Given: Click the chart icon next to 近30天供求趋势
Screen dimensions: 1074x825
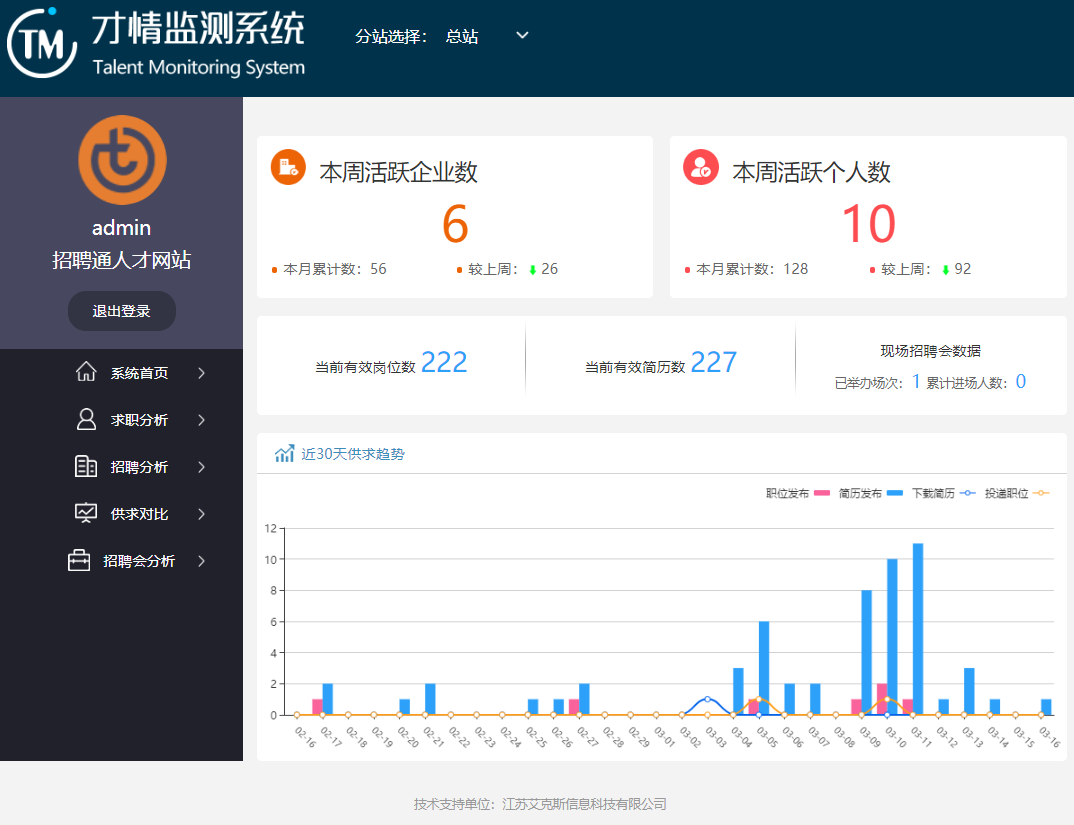Looking at the screenshot, I should pos(284,454).
